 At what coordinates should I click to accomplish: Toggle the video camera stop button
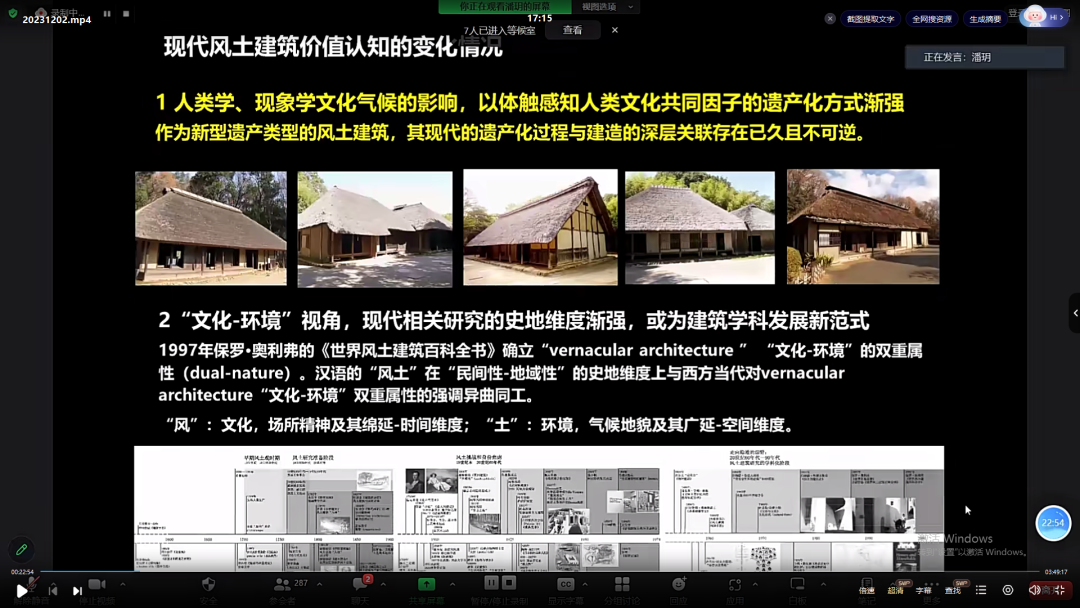click(x=96, y=584)
